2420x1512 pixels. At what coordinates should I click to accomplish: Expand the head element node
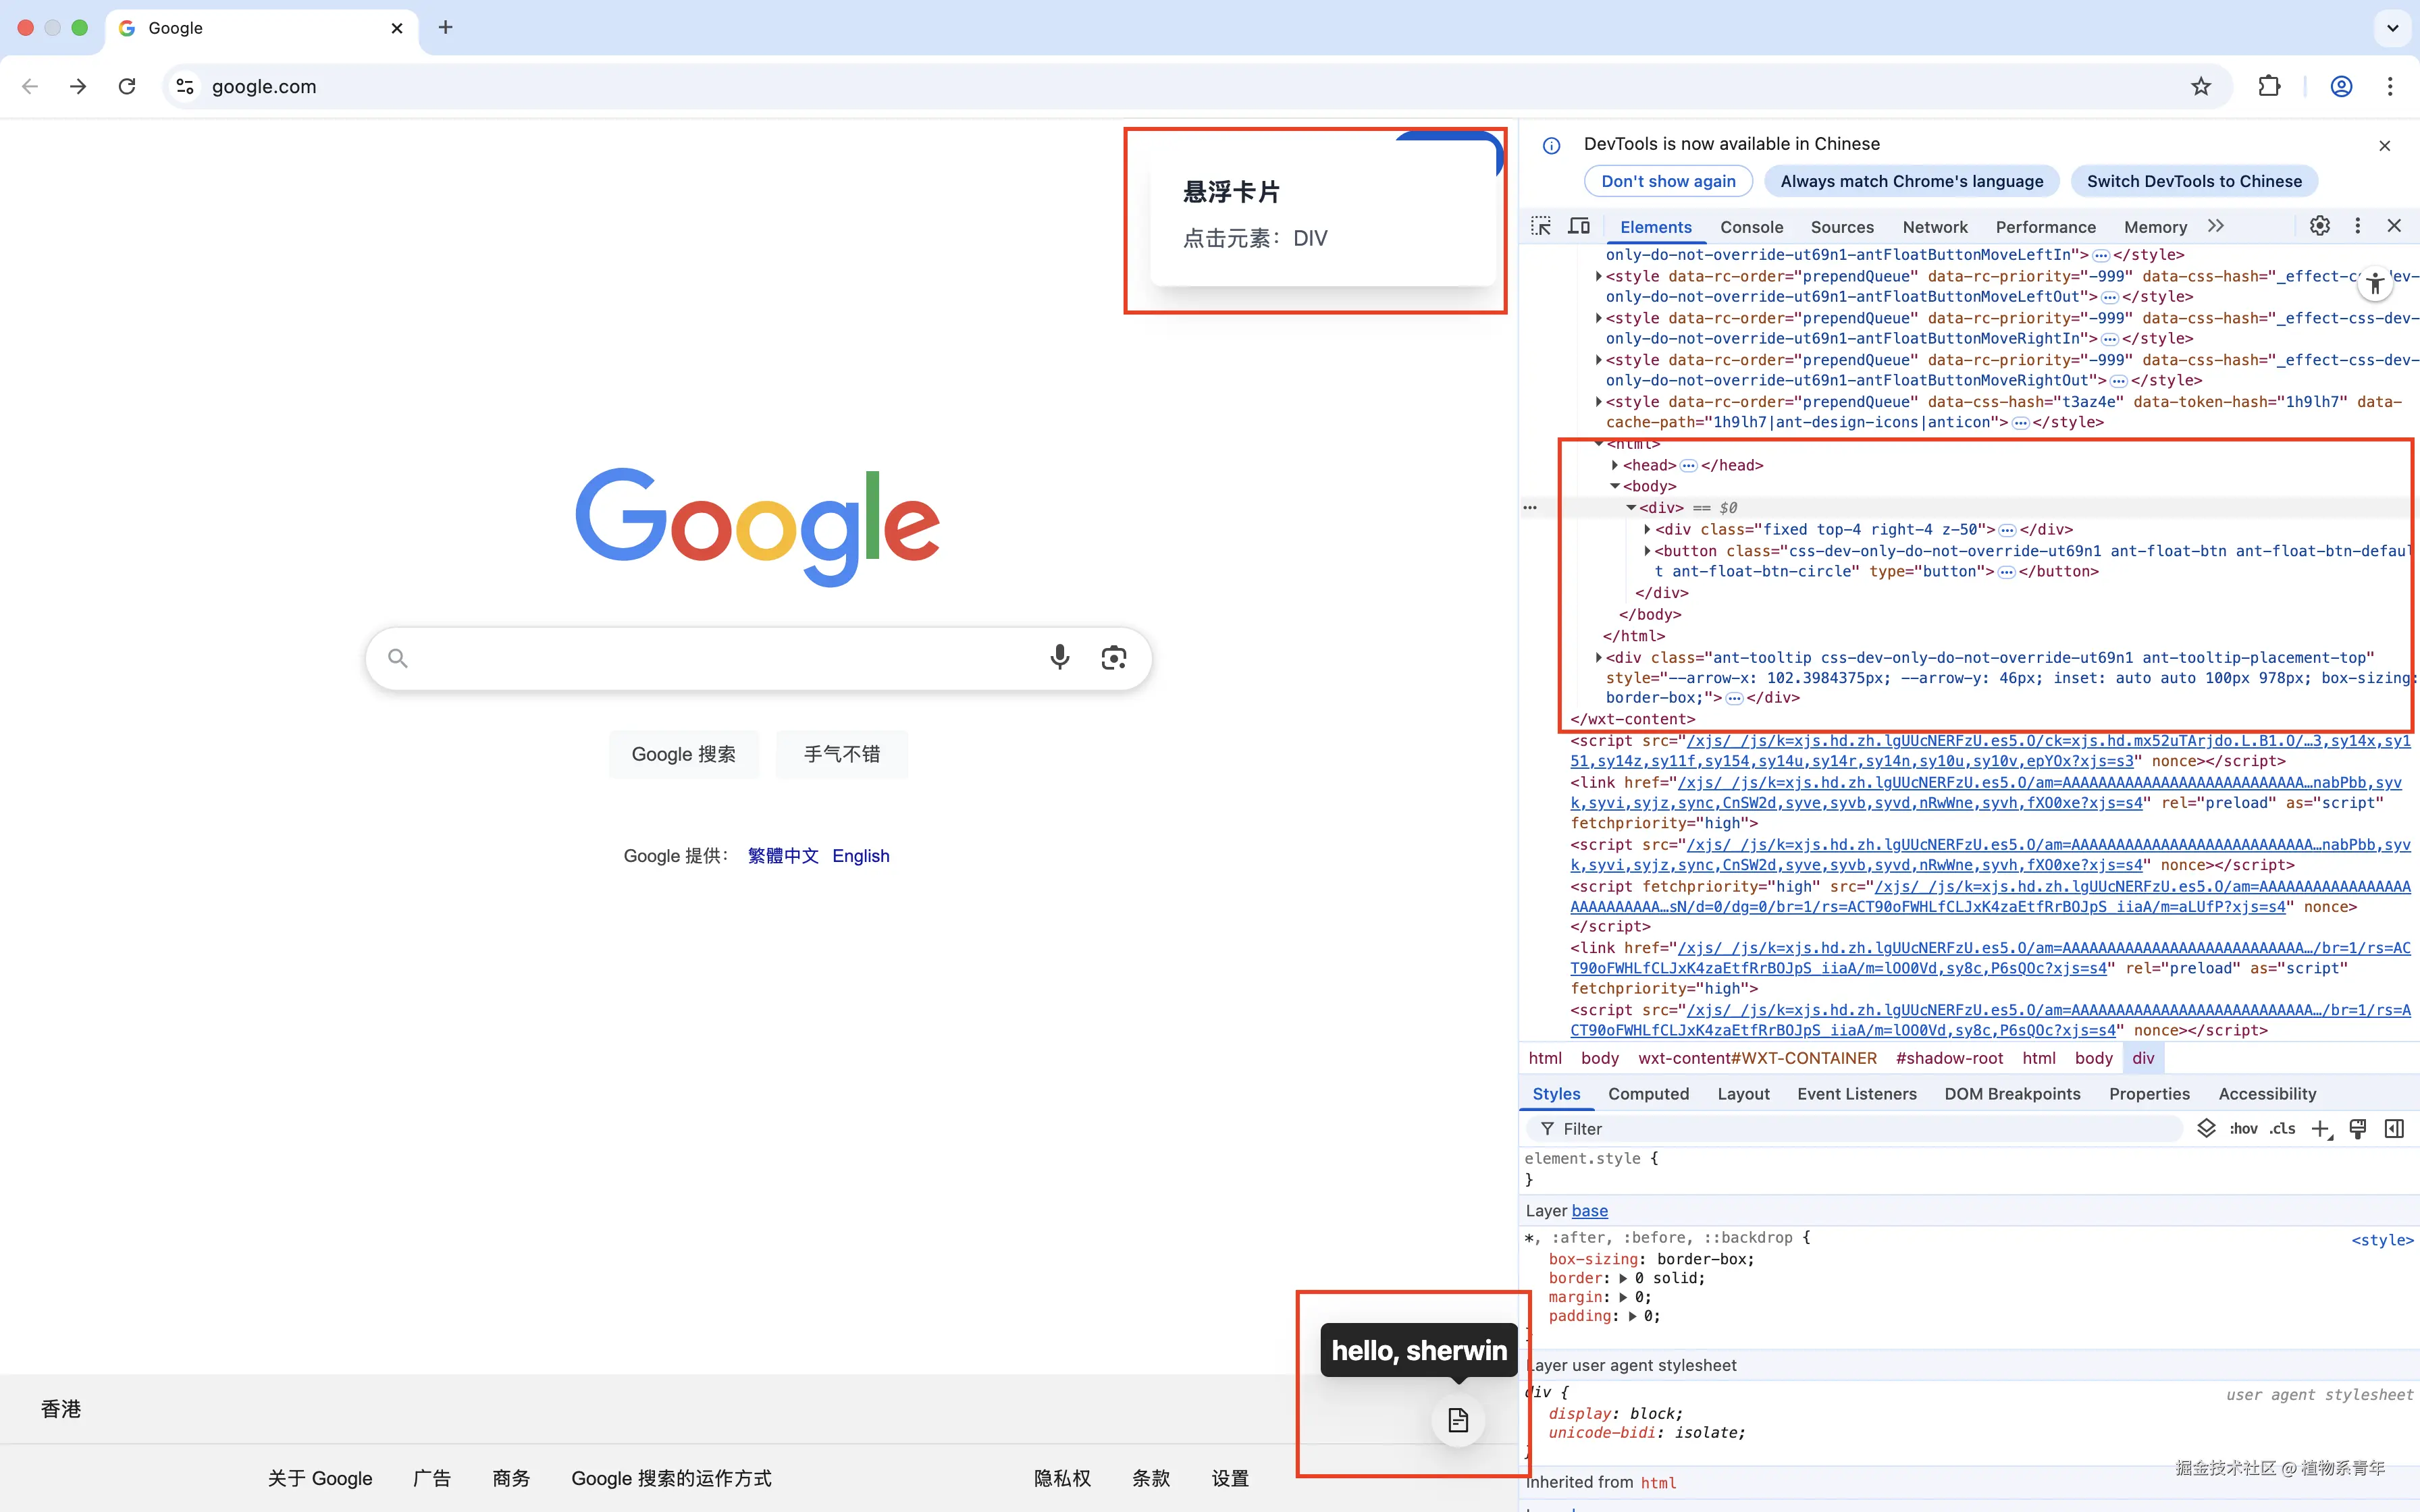click(1615, 465)
